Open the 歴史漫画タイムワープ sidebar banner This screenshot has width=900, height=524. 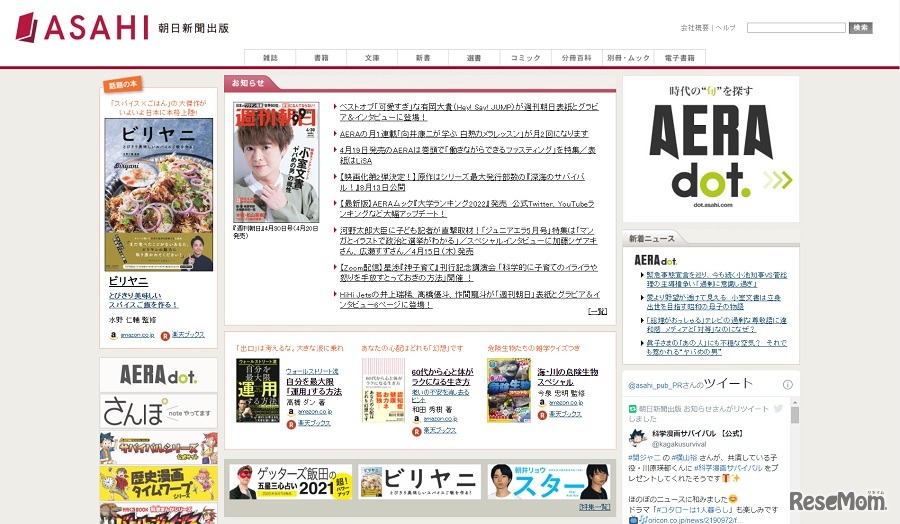(x=158, y=483)
